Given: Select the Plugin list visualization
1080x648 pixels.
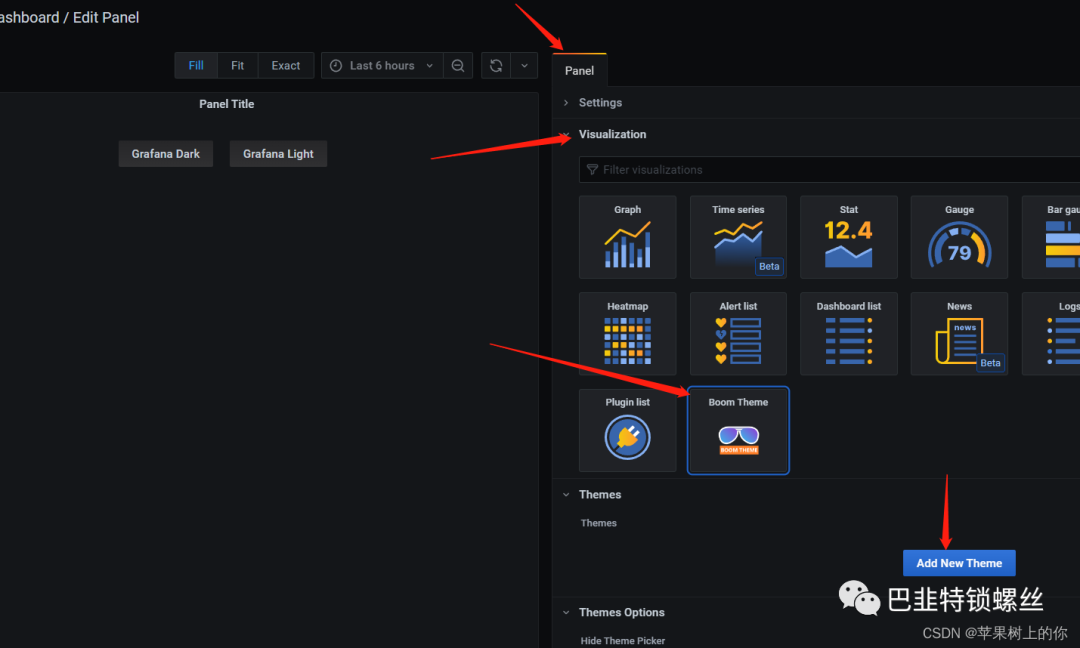Looking at the screenshot, I should coord(627,430).
